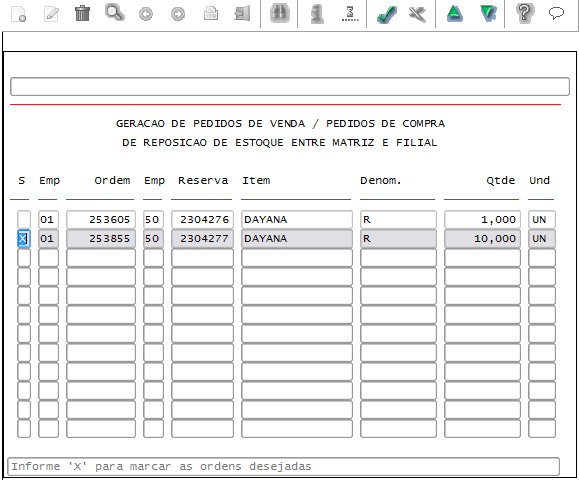Confirm with the blue checkmark icon
579x480 pixels.
387,15
